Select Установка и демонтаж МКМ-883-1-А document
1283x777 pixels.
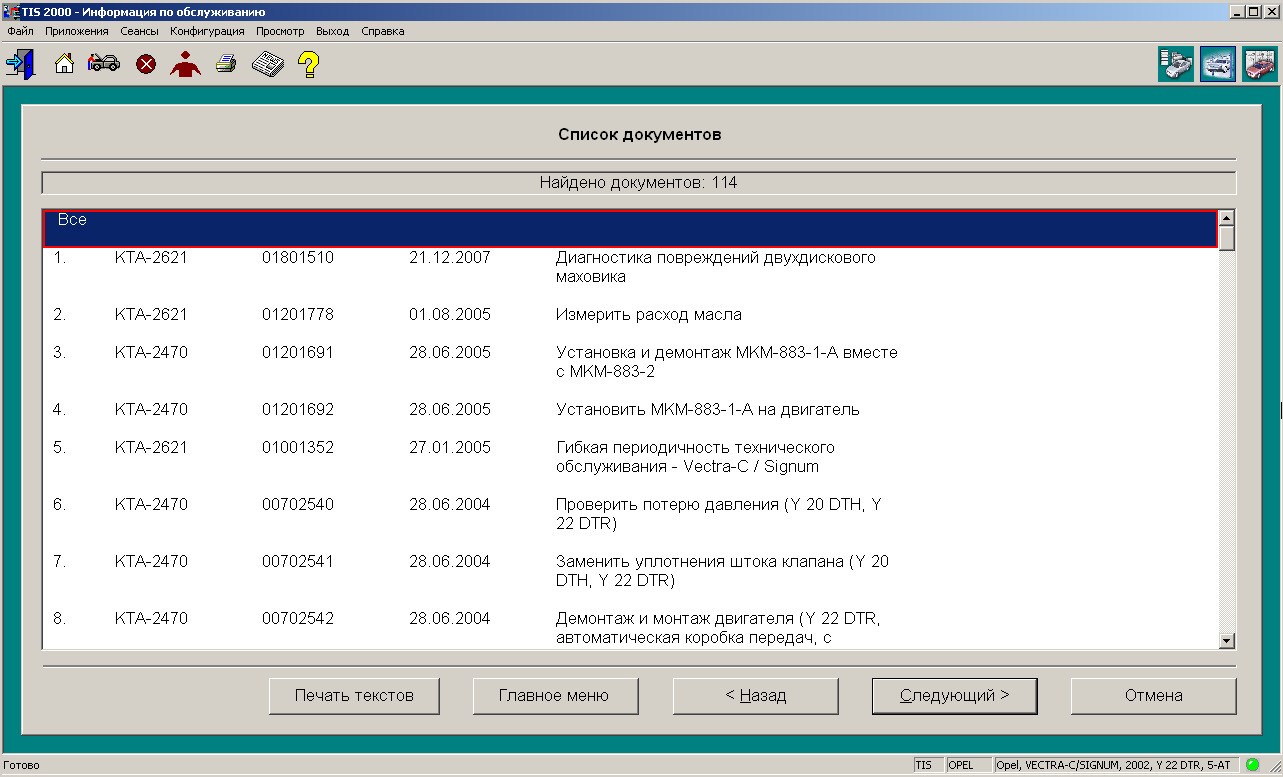tap(727, 362)
